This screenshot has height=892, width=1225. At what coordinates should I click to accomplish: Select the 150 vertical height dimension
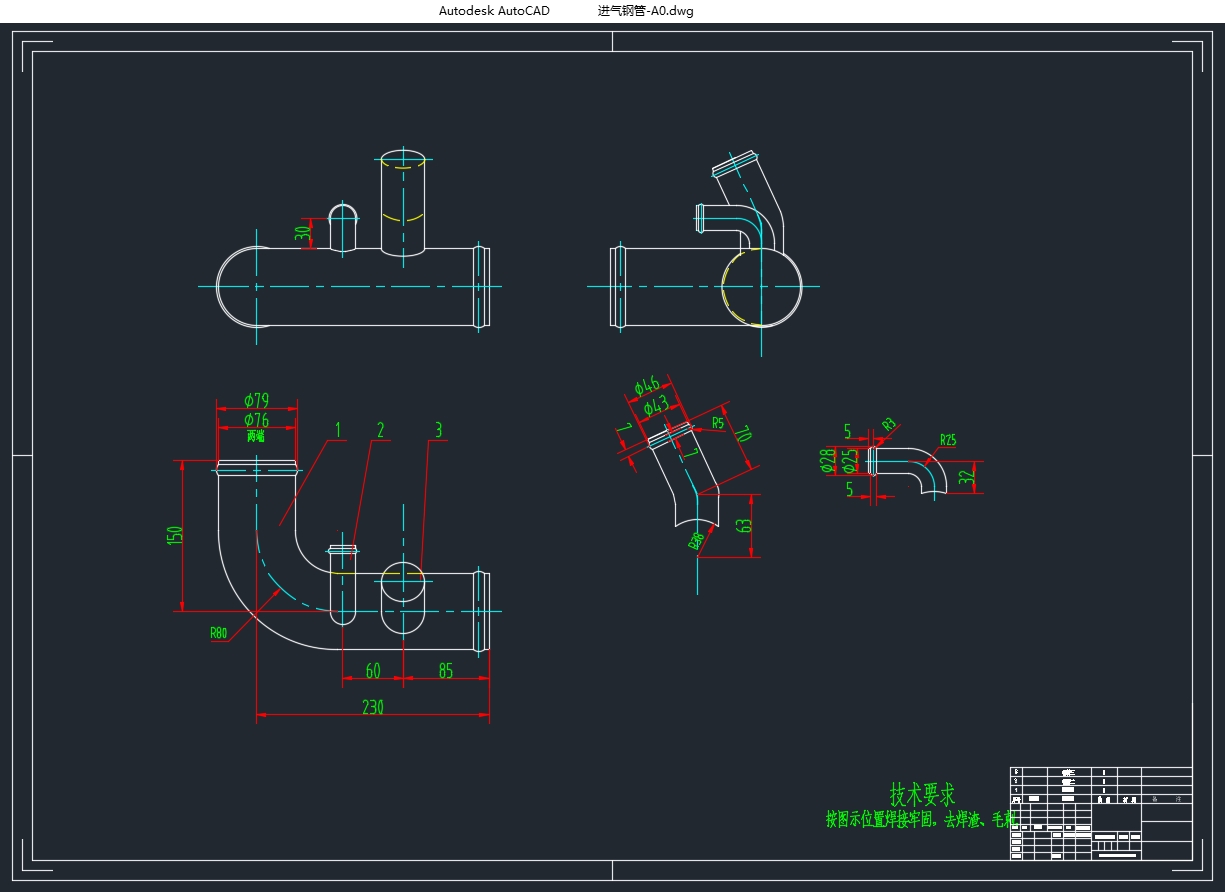tap(175, 535)
